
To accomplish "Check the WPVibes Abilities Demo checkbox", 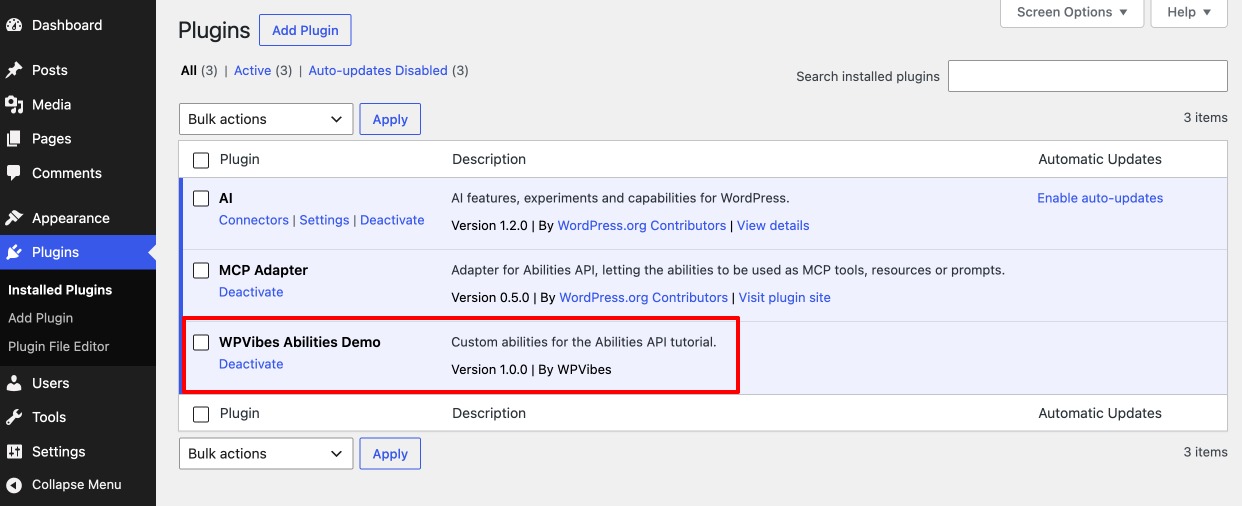I will pos(201,343).
